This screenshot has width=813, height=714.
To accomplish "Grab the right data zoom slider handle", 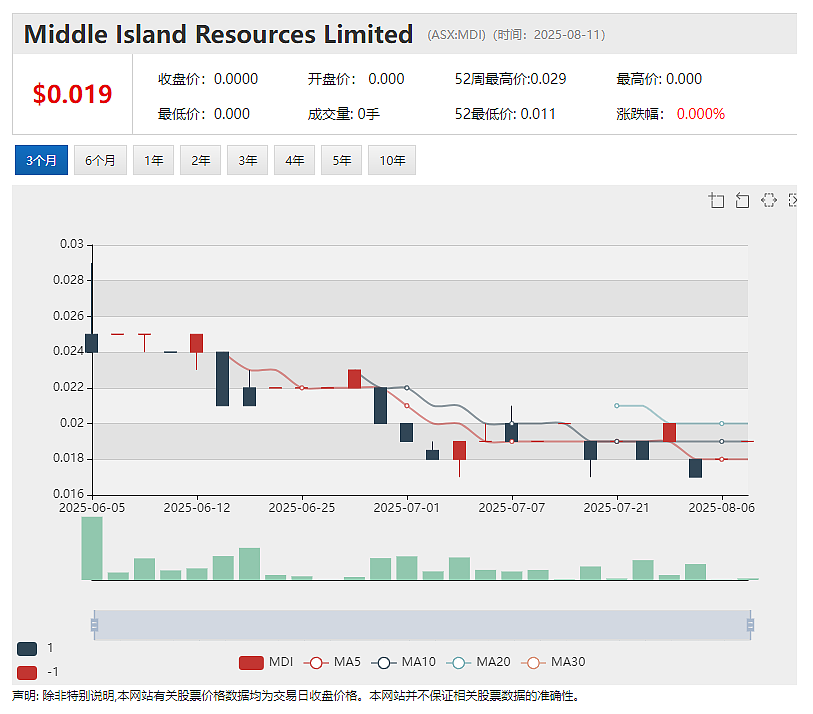I will [x=750, y=625].
